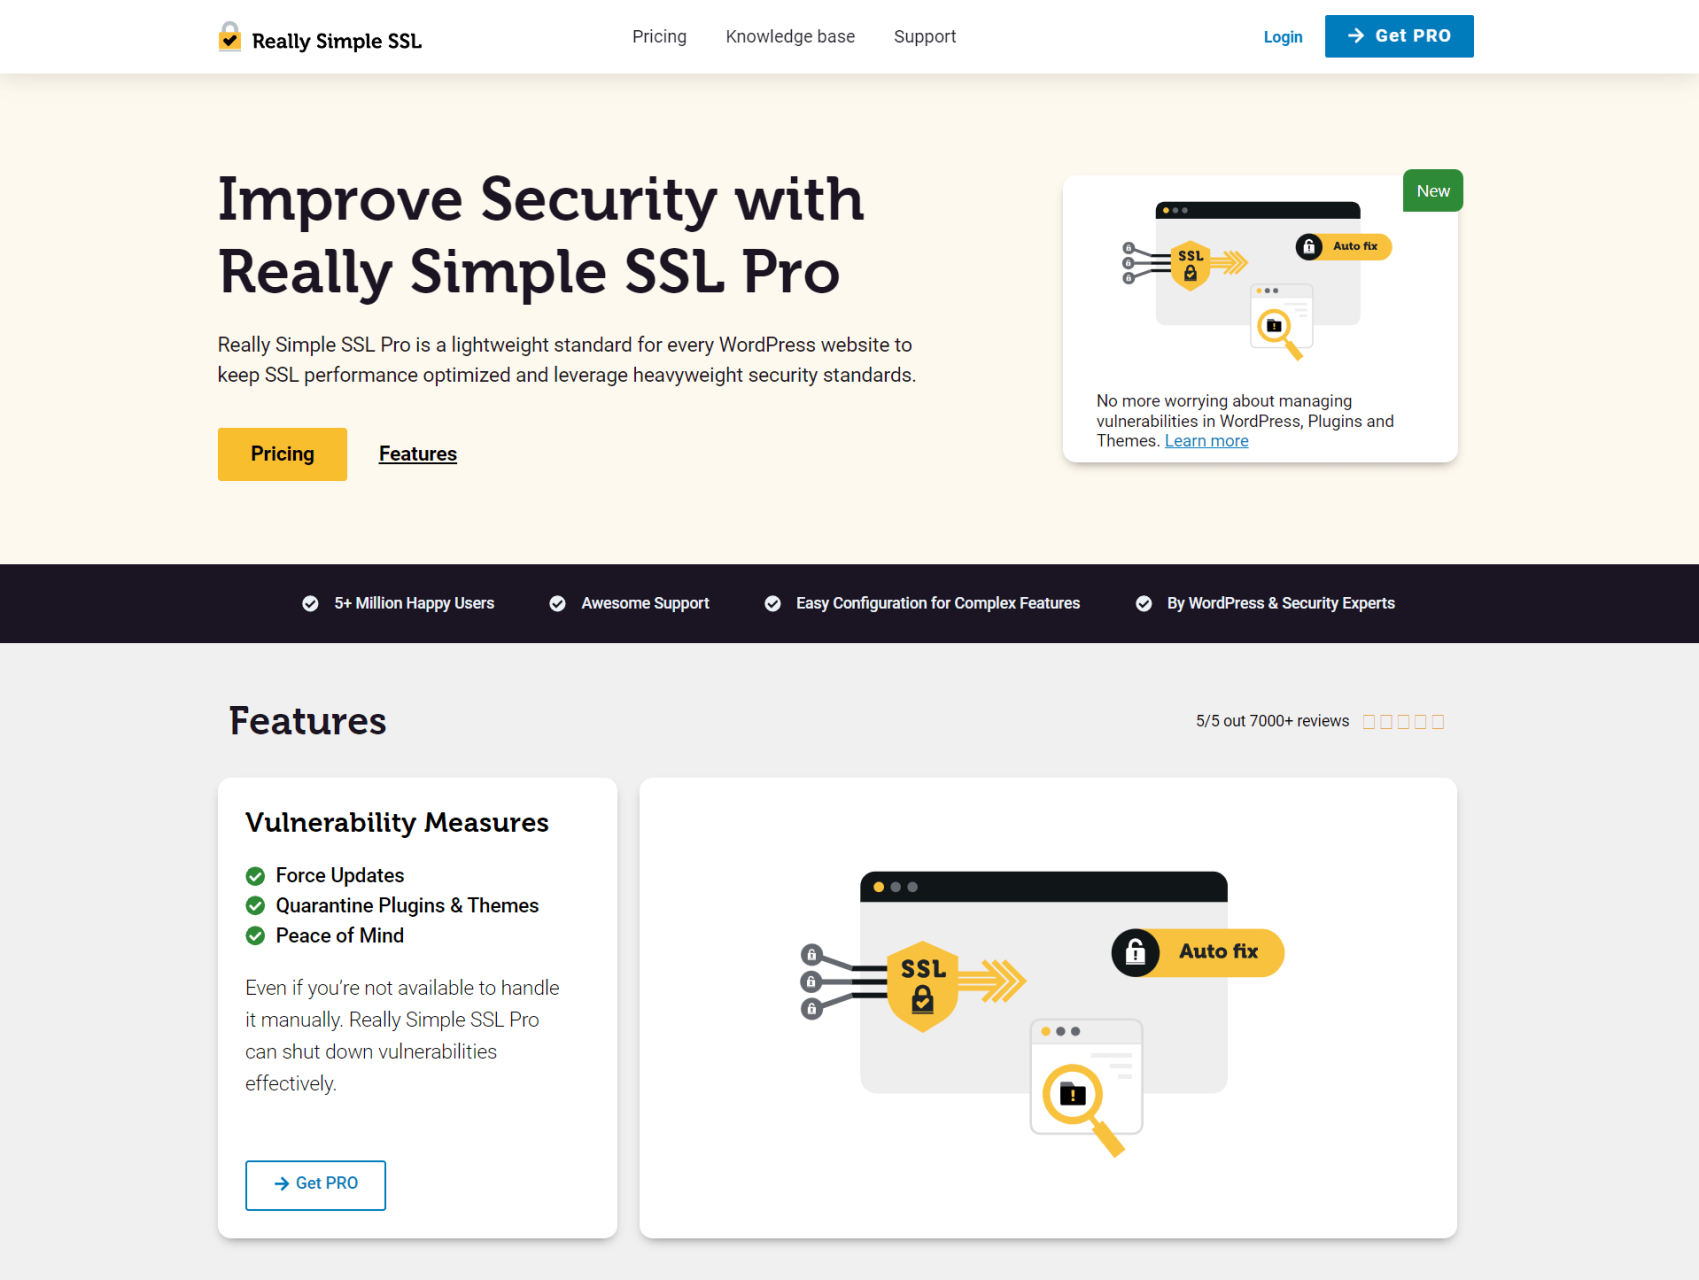Click the five-star review rating
This screenshot has height=1280, width=1699.
click(x=1403, y=720)
